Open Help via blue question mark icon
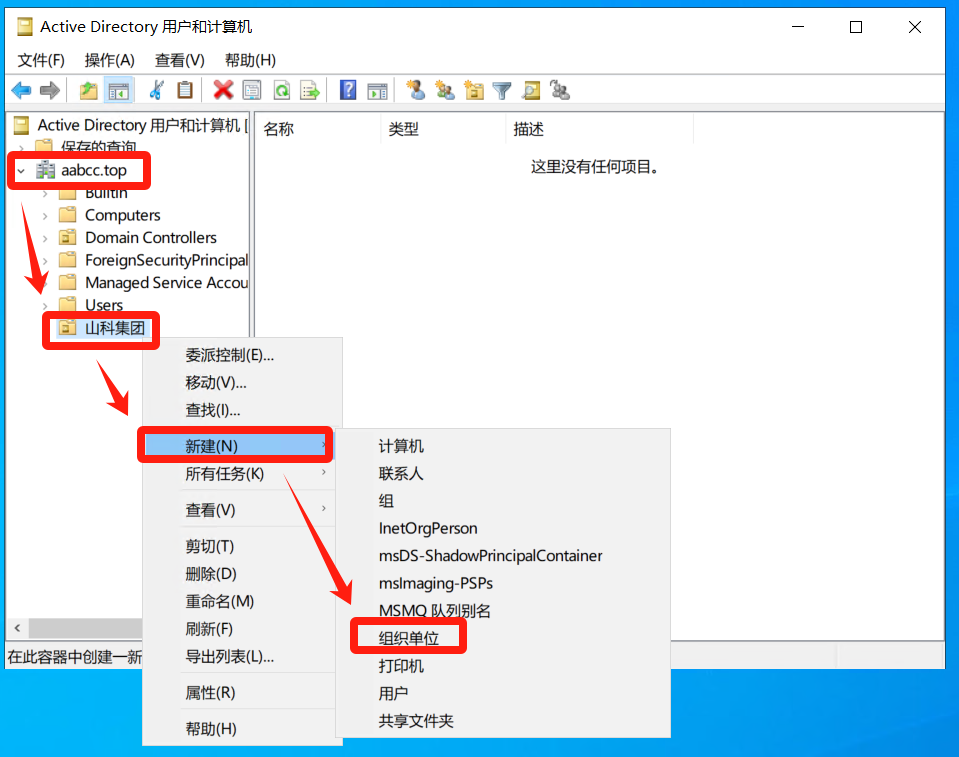The height and width of the screenshot is (757, 959). tap(348, 91)
